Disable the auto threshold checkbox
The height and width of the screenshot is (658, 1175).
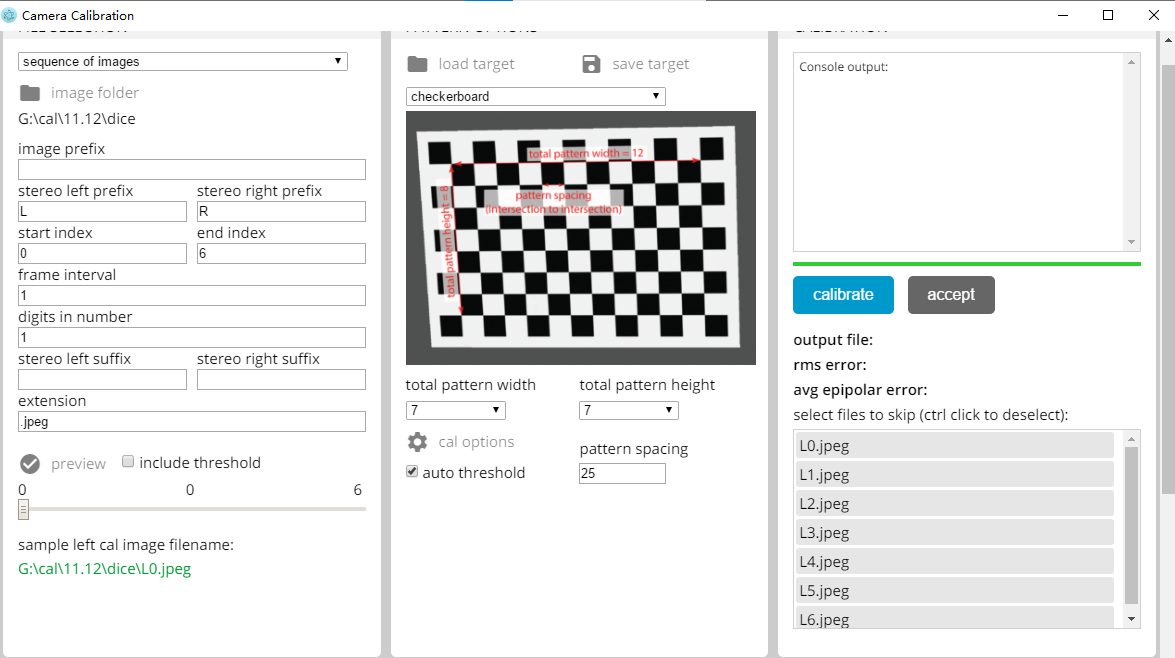click(411, 471)
